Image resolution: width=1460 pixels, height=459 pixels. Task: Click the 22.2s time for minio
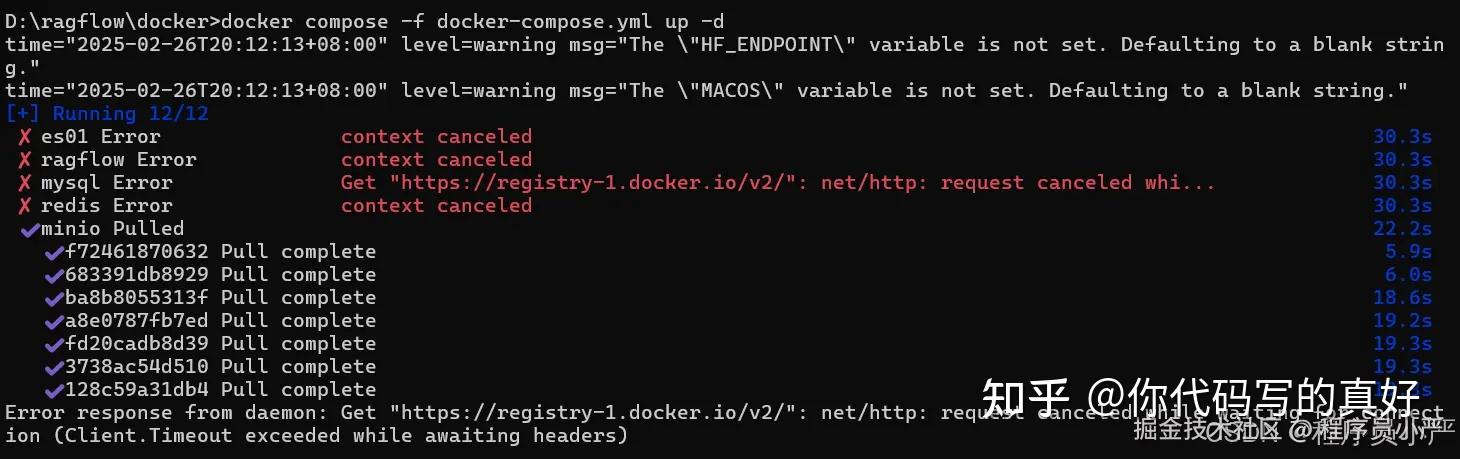click(1402, 229)
